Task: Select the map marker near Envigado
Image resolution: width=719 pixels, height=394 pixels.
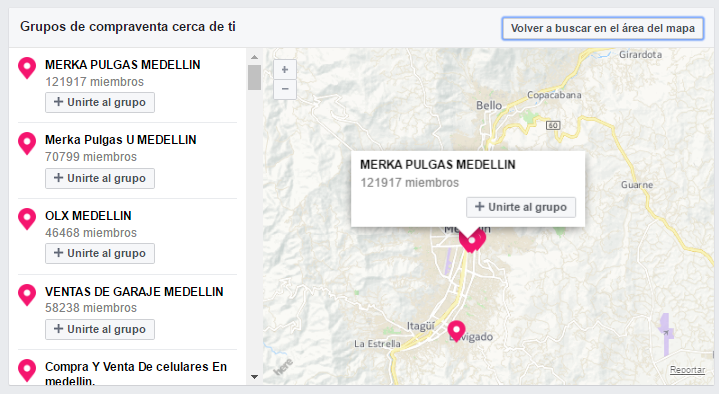Action: tap(456, 331)
